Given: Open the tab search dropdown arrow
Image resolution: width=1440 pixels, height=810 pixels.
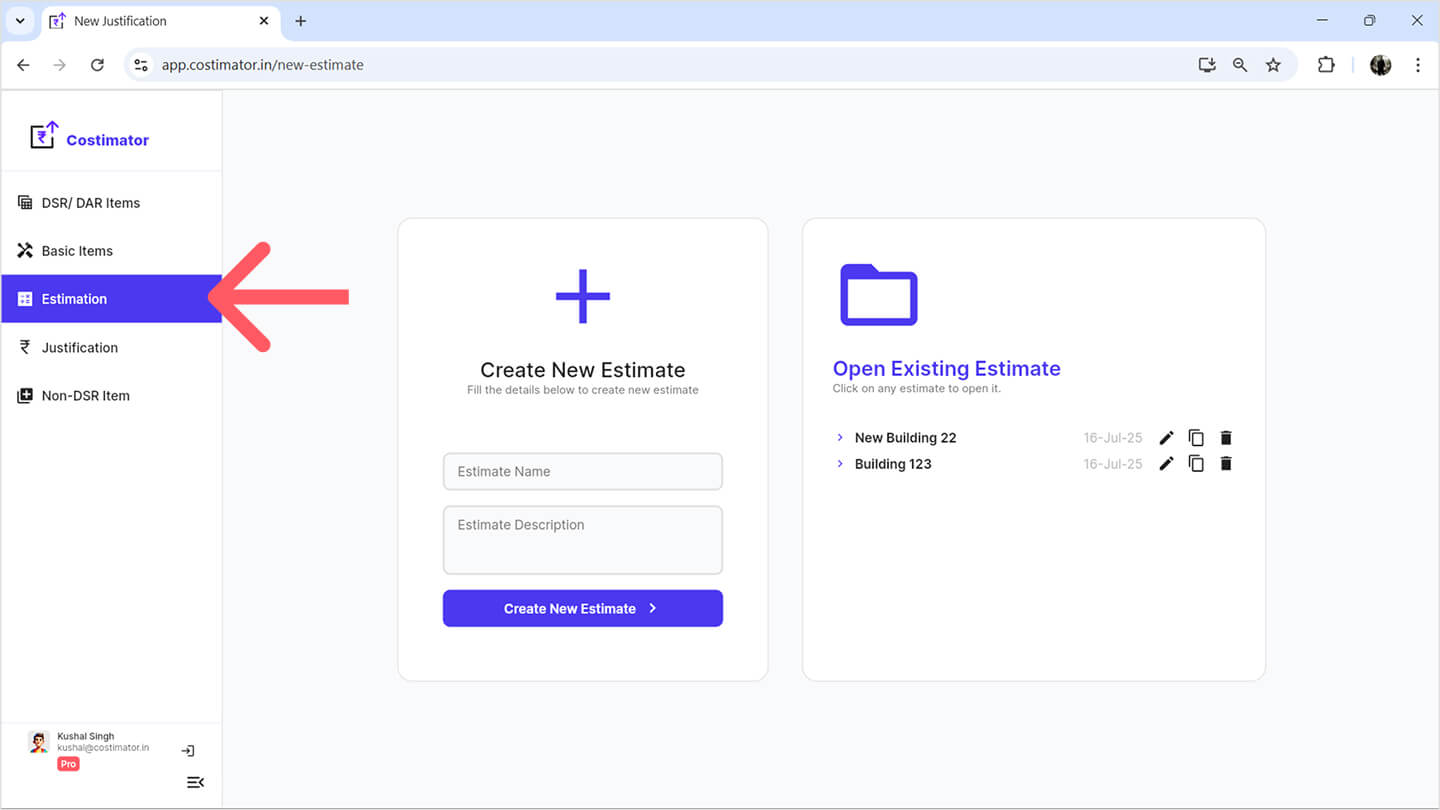Looking at the screenshot, I should point(20,21).
